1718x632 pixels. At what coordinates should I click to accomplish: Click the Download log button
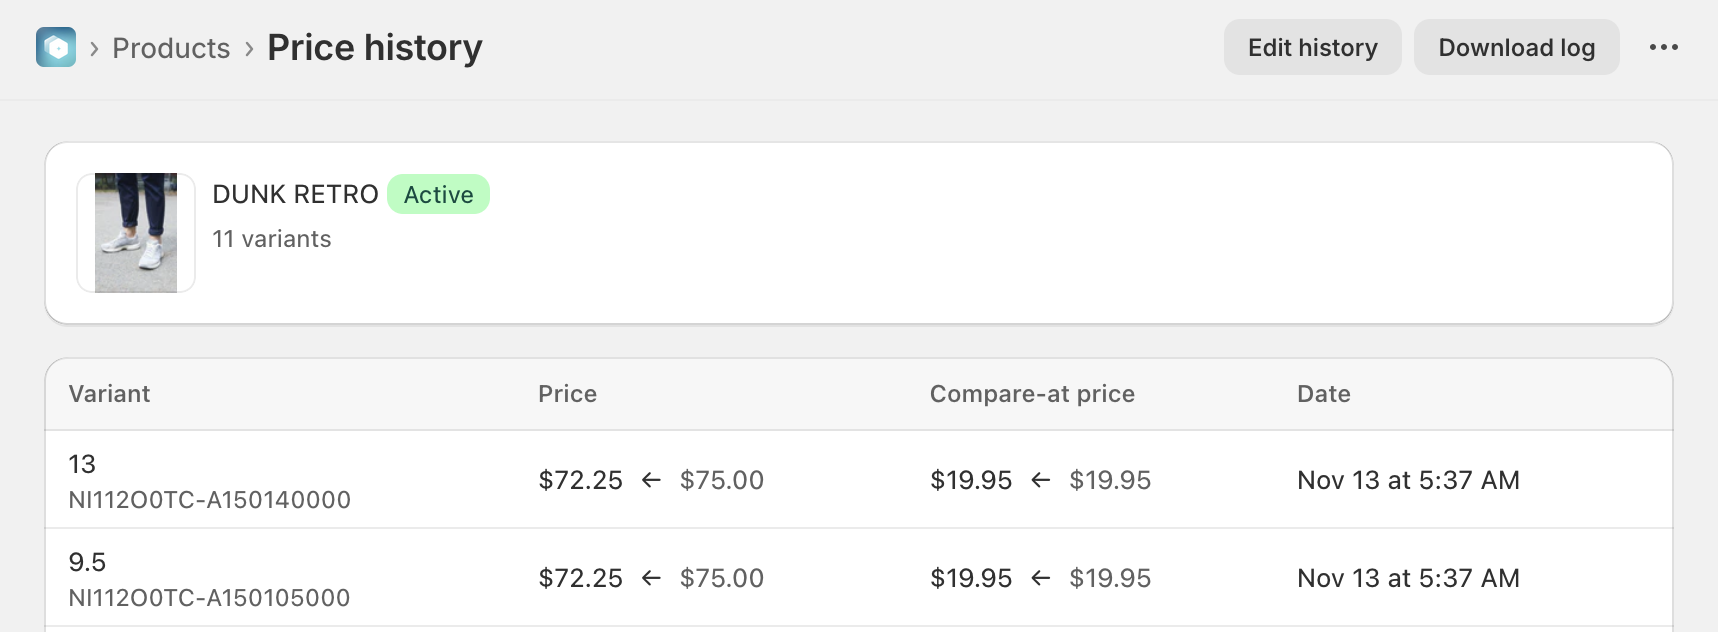coord(1516,47)
